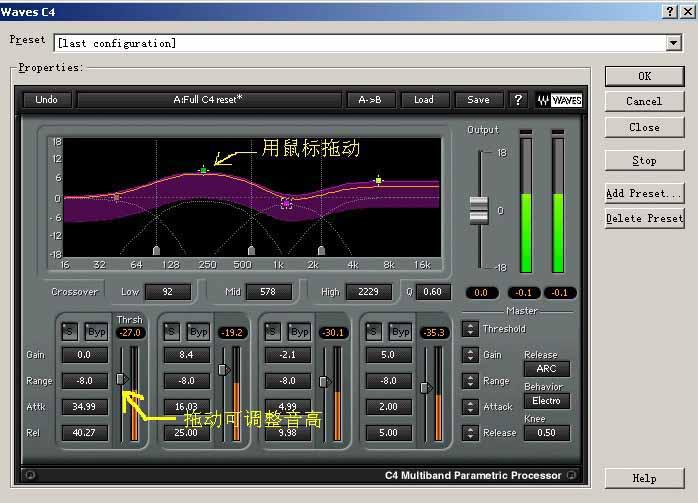Click the Save menu in the plugin toolbar
698x503 pixels.
[478, 100]
